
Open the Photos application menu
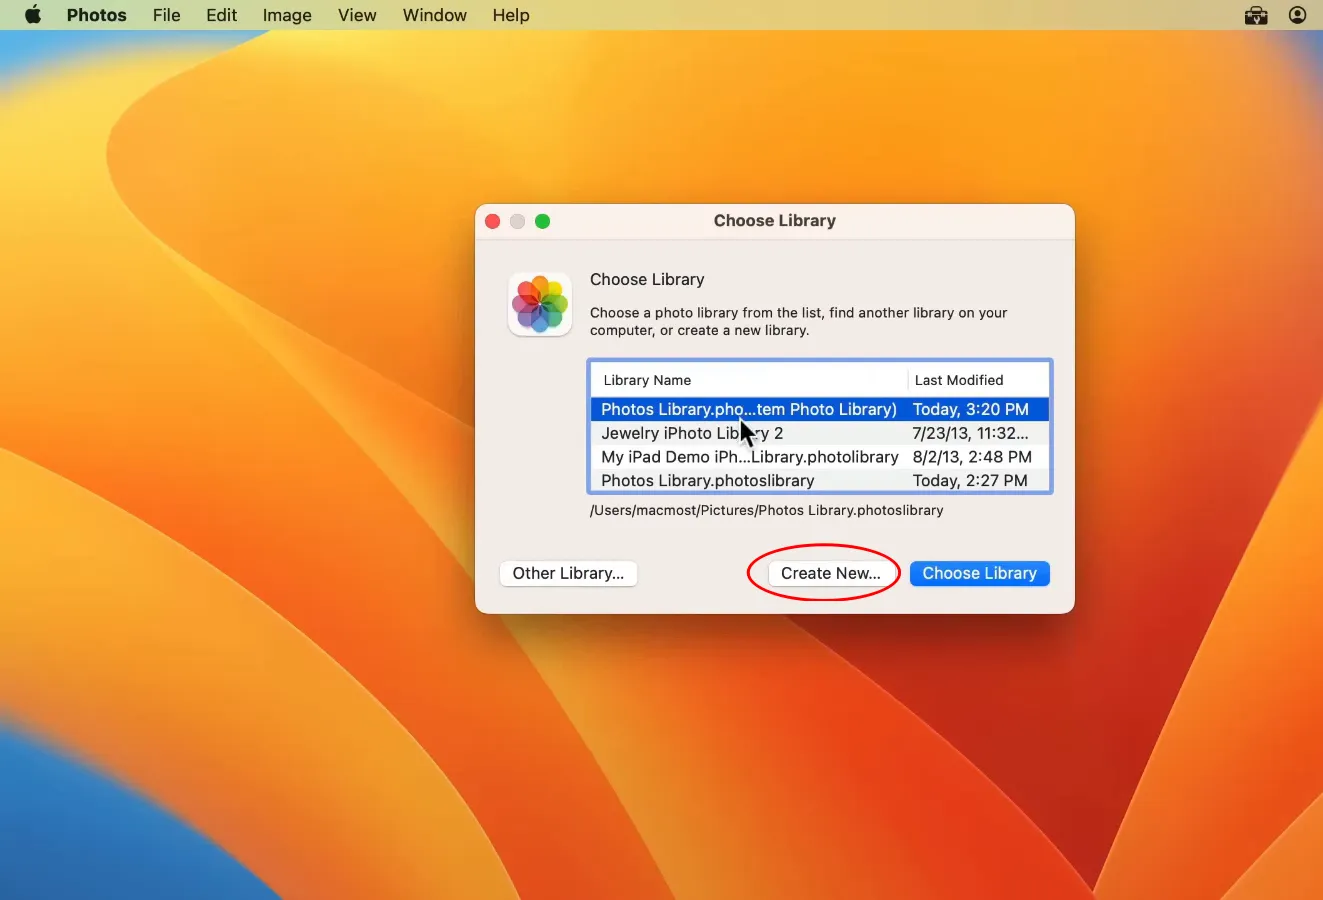coord(96,15)
